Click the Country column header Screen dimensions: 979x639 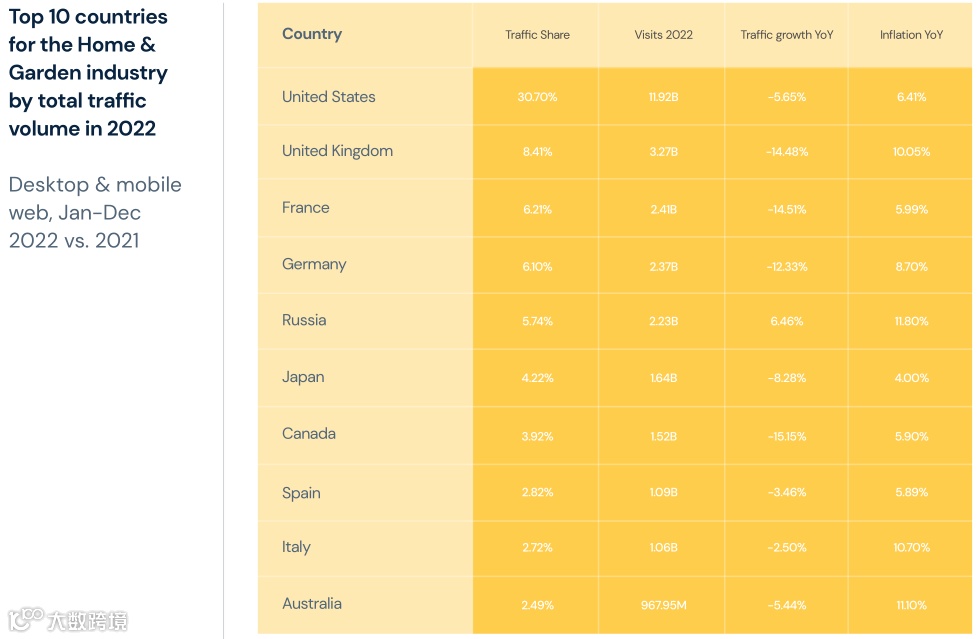coord(312,34)
